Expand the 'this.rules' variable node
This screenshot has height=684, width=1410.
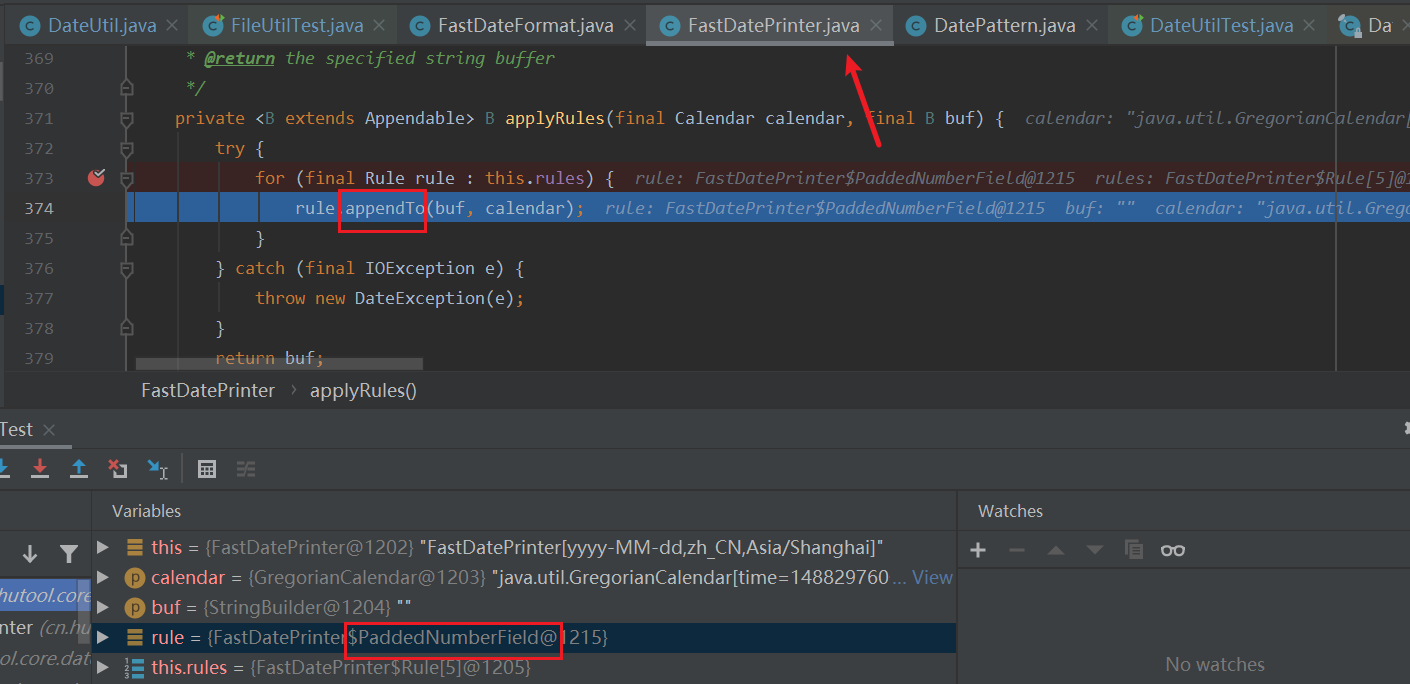[103, 667]
